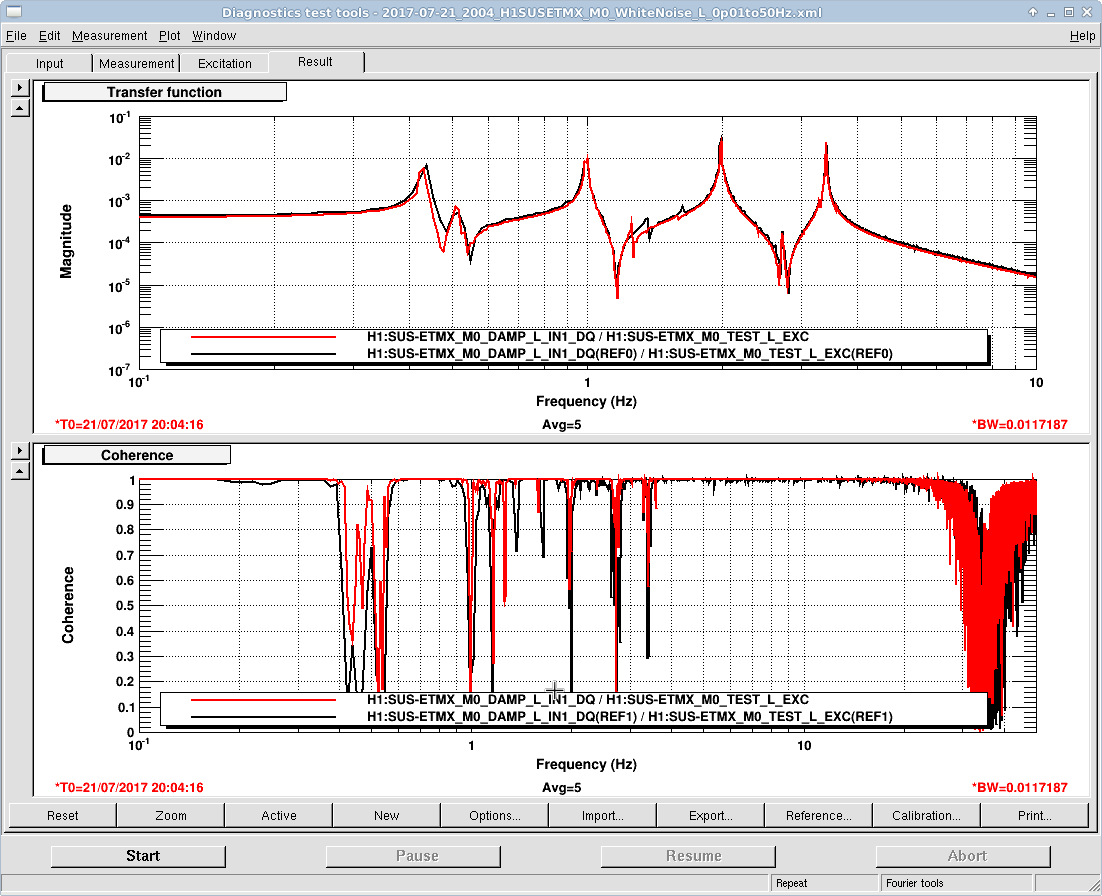Click T0 timestamp under Coherence plot
This screenshot has width=1102, height=896.
pyautogui.click(x=129, y=788)
